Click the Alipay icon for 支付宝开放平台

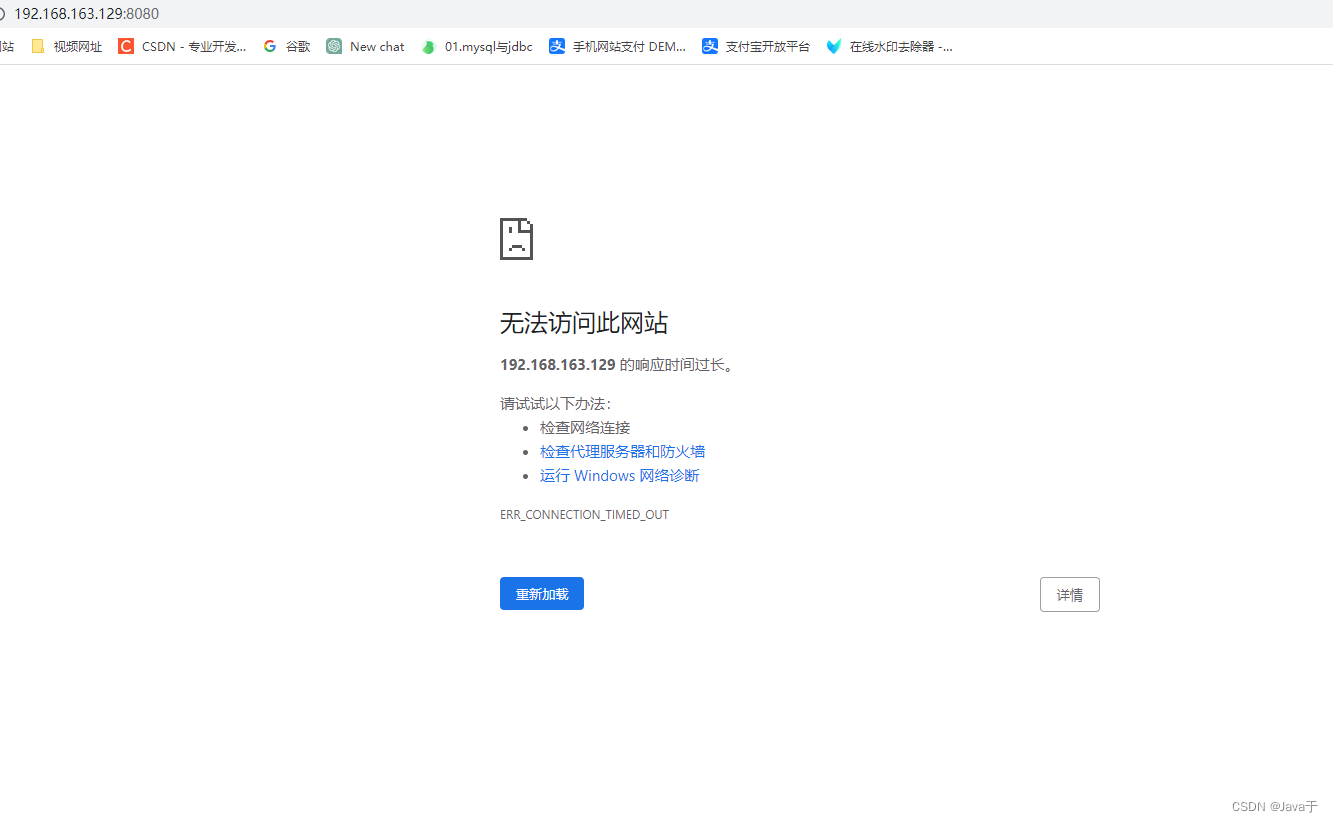(x=710, y=46)
